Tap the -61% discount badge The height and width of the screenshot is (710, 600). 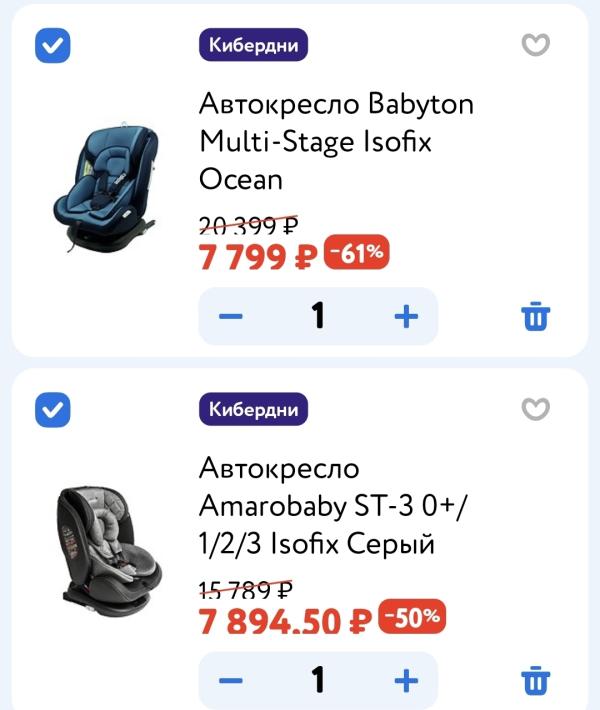coord(356,252)
